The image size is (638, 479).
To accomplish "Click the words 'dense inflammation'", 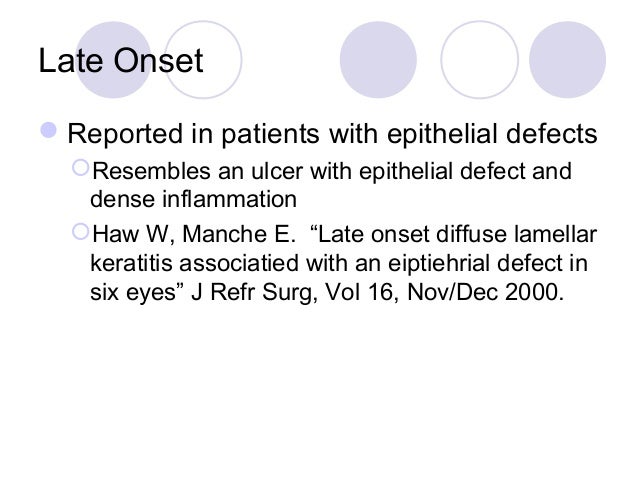I will tap(193, 199).
